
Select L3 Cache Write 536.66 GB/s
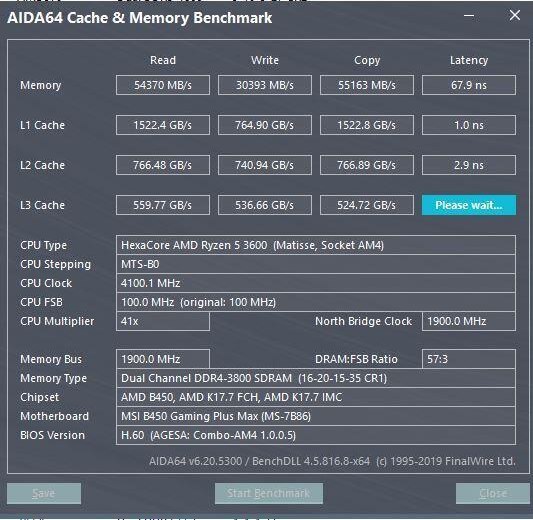pos(265,205)
